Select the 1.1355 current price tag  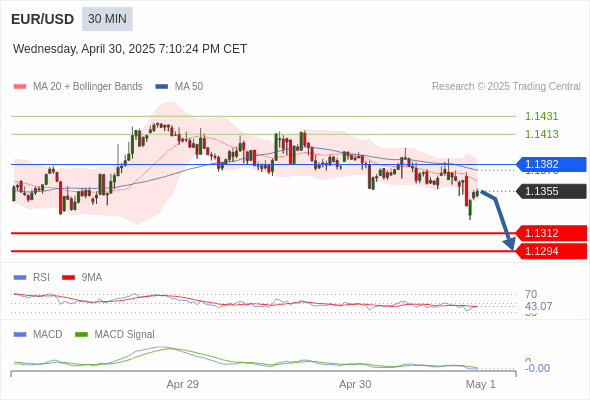click(x=551, y=191)
